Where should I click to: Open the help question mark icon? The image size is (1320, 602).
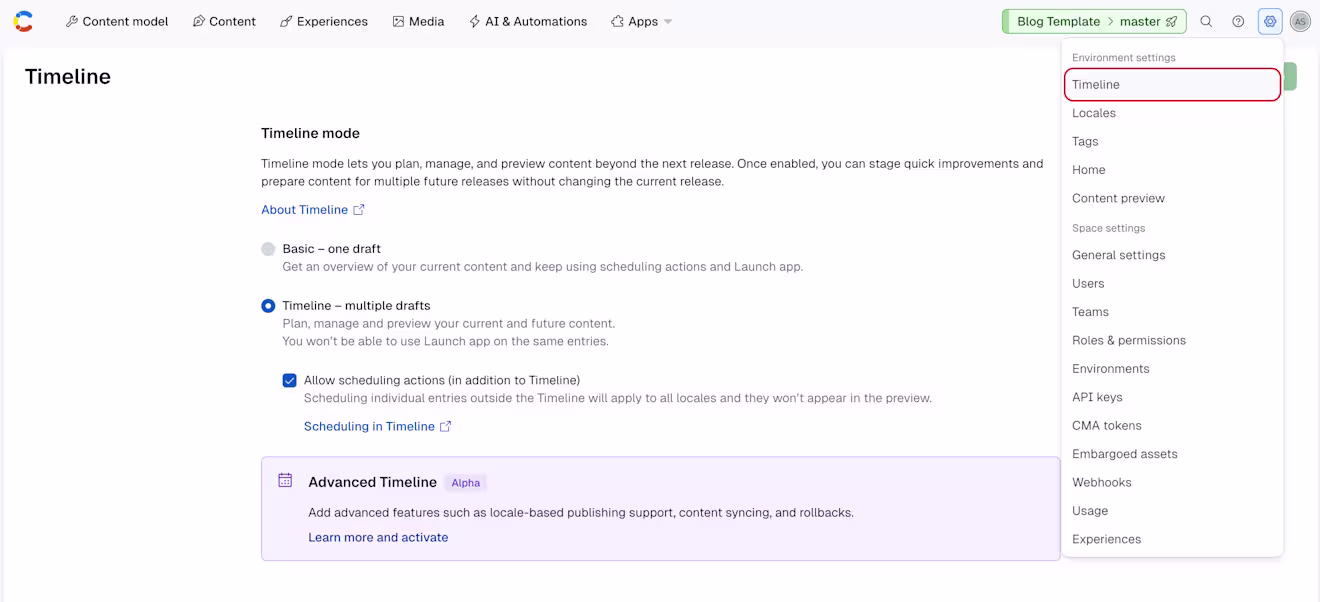tap(1238, 21)
